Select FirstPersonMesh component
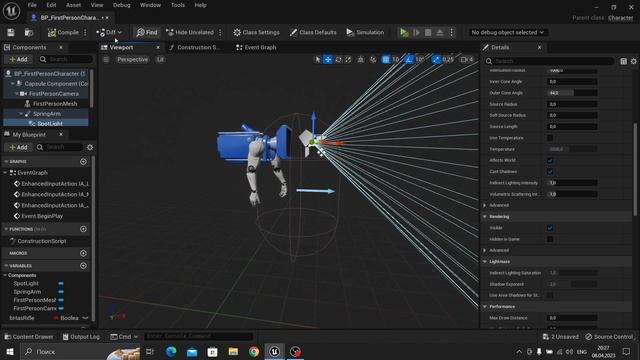The width and height of the screenshot is (640, 360). [x=55, y=104]
